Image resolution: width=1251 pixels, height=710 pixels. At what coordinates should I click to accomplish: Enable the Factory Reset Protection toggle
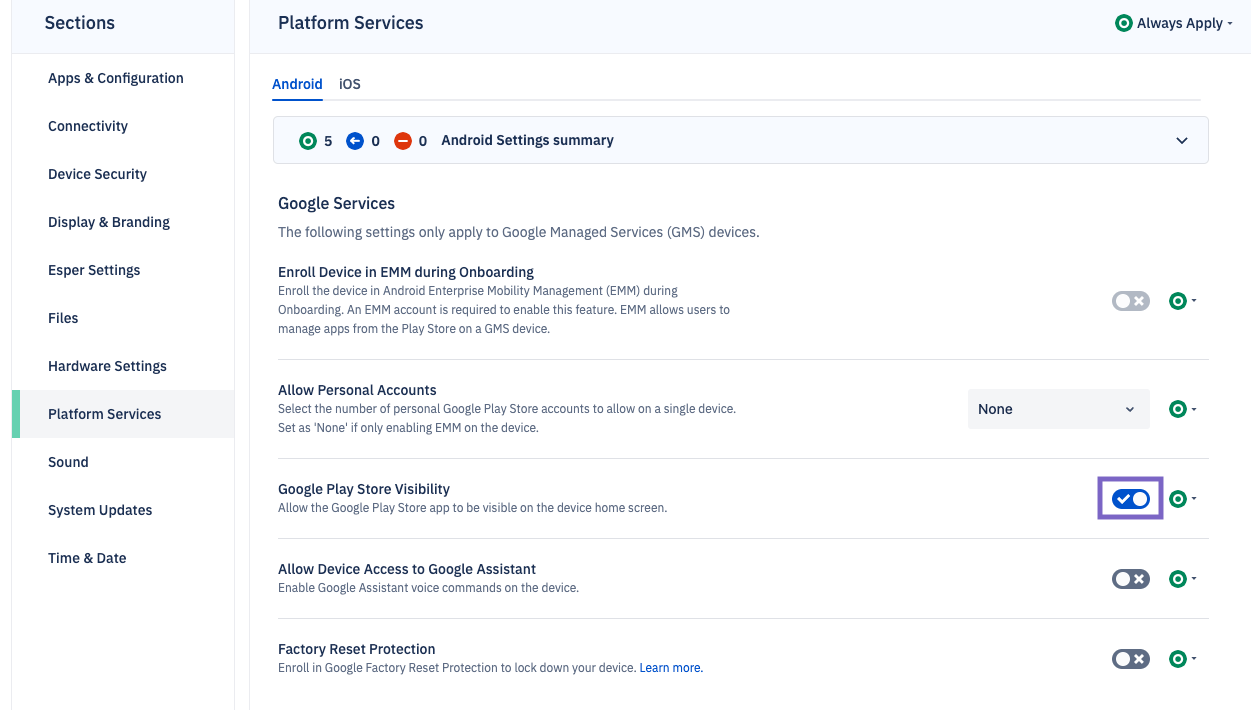coord(1130,658)
